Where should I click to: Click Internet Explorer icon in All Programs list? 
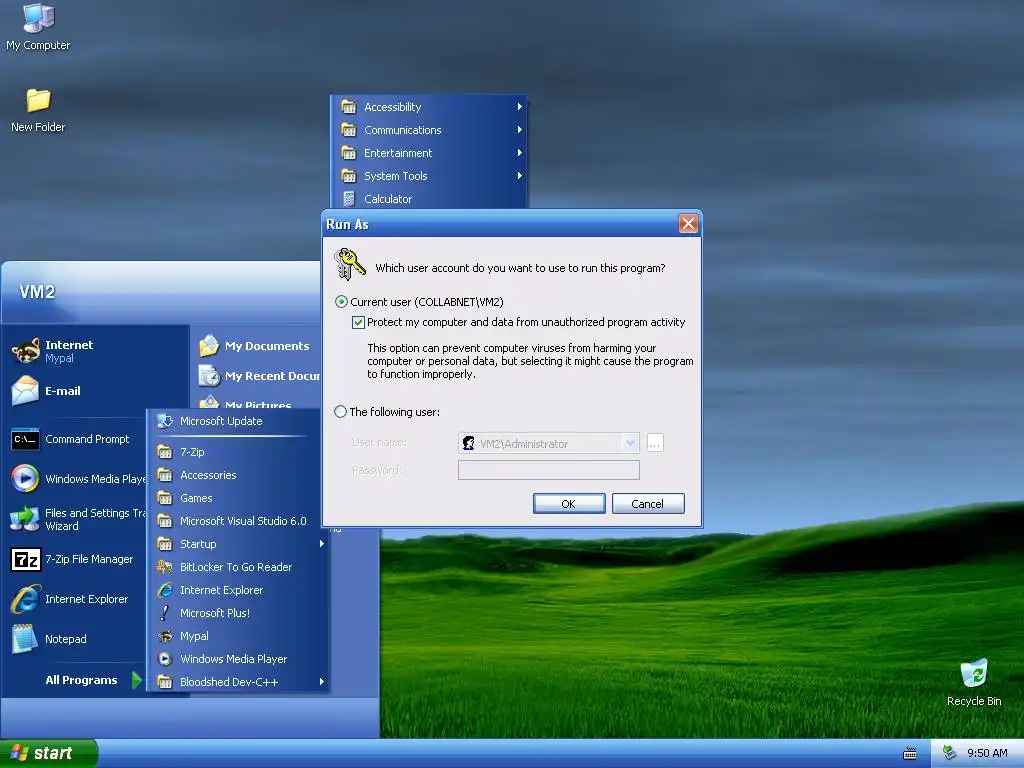point(165,590)
